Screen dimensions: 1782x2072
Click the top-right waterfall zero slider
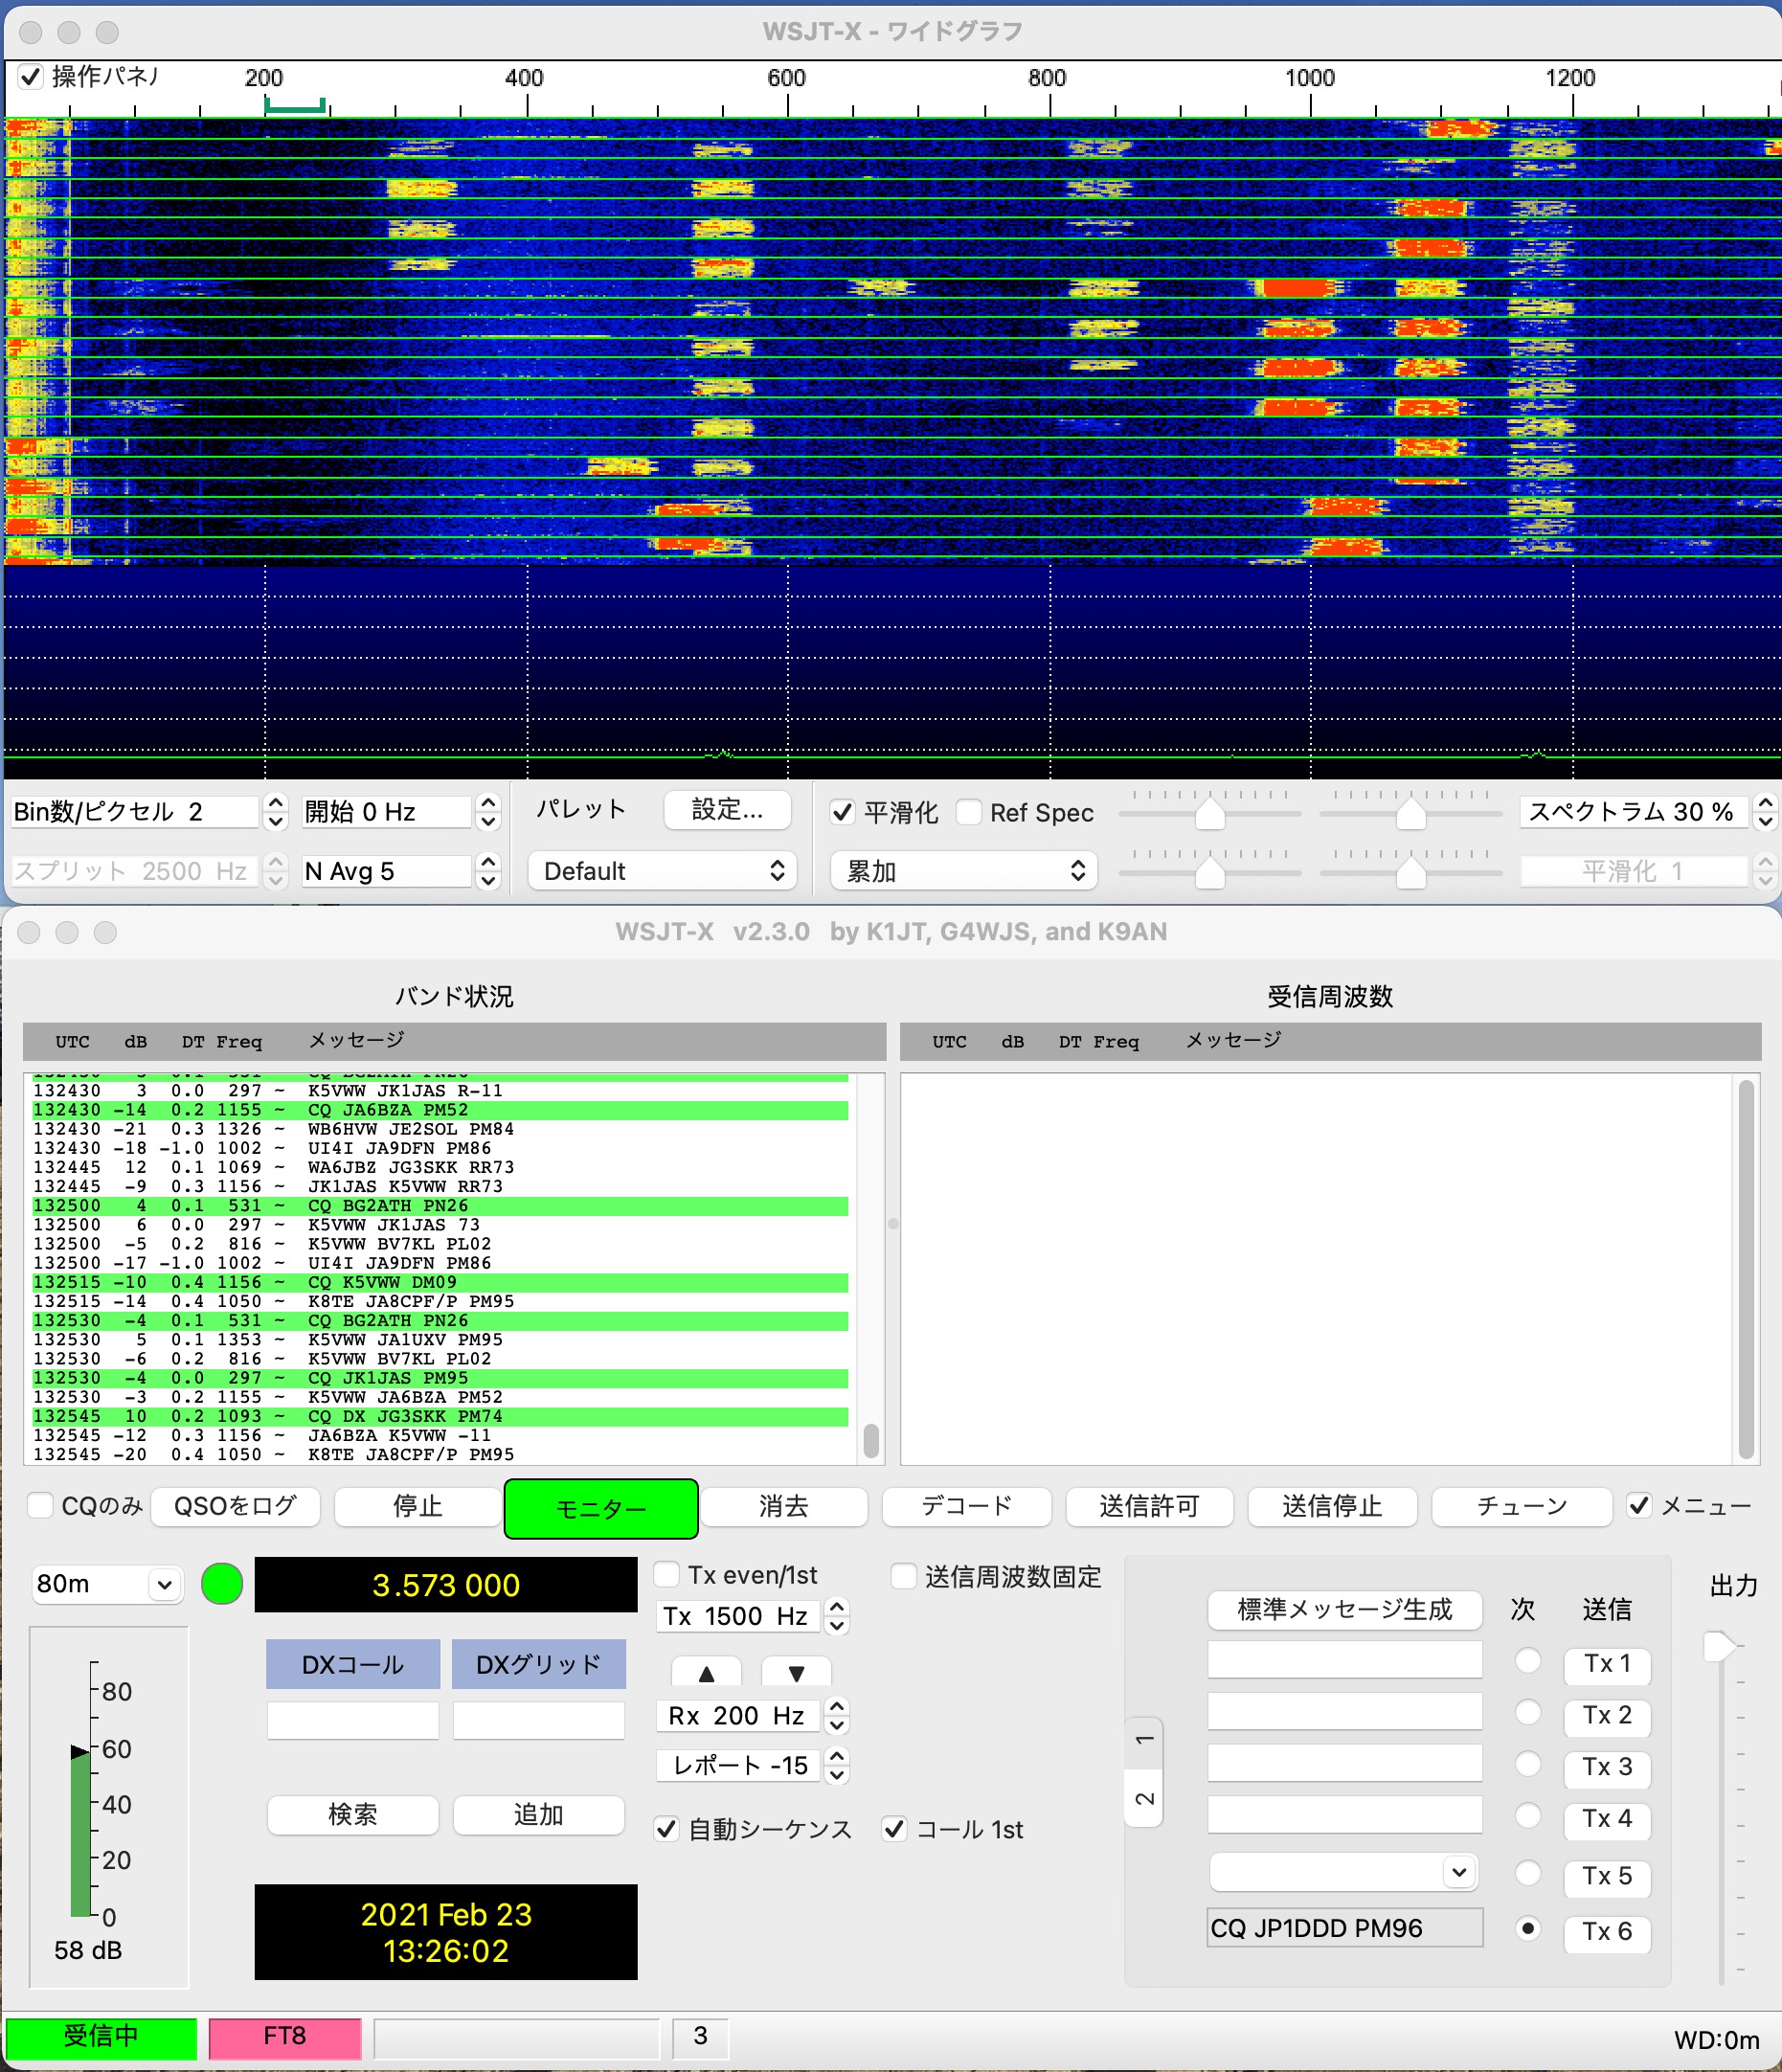tap(1410, 812)
